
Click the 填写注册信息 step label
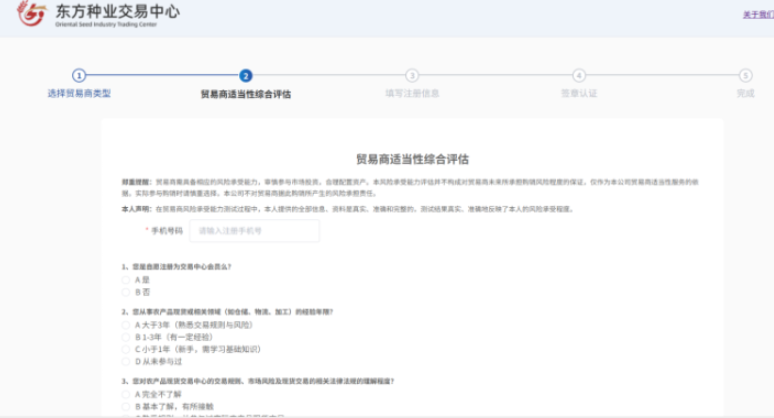(412, 94)
